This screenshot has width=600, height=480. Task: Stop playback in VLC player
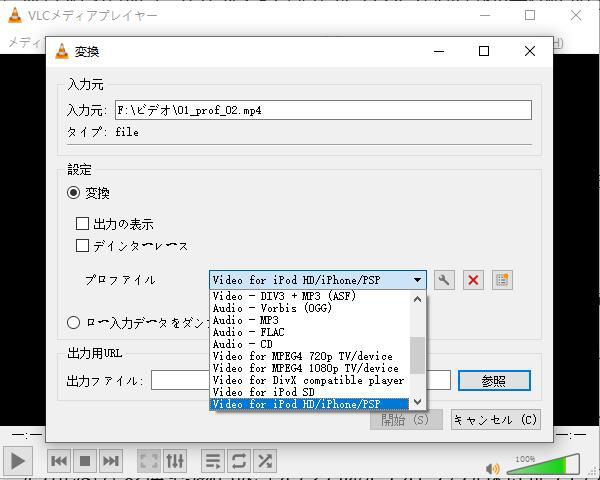tap(85, 461)
